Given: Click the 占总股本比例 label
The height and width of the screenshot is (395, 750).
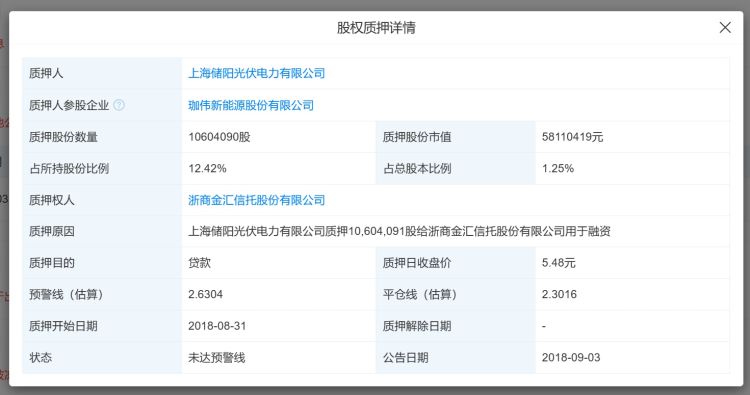Looking at the screenshot, I should [x=417, y=168].
